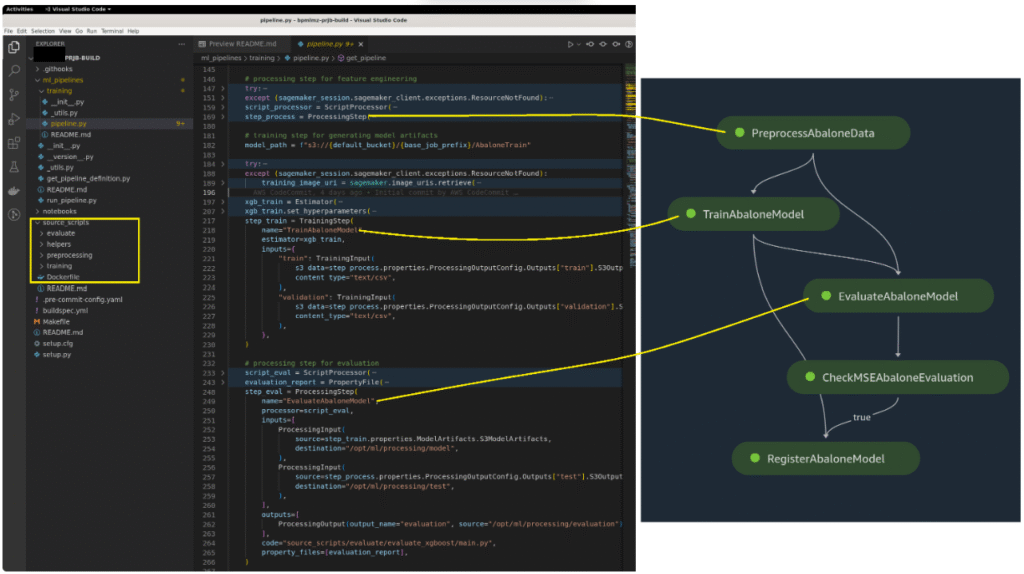This screenshot has height=574, width=1024.
Task: Open the Docker view in activity bar
Action: coord(14,191)
